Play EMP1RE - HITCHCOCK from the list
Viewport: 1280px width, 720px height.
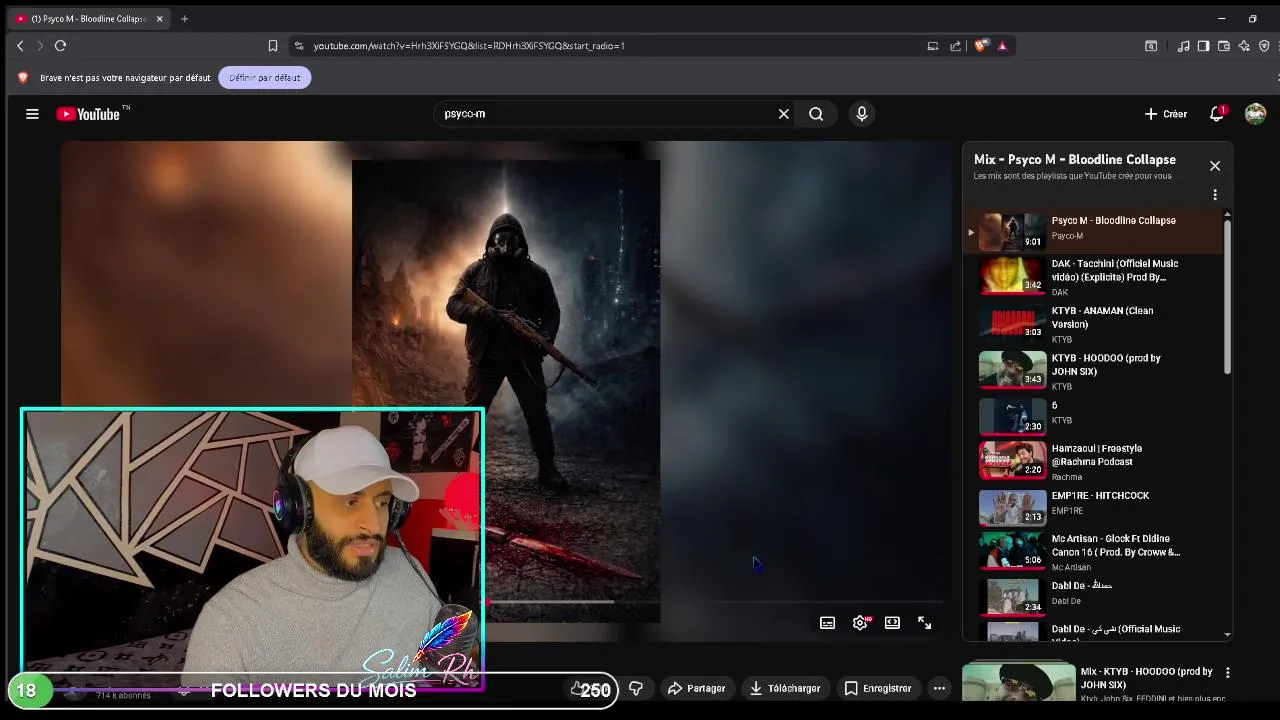[1095, 507]
